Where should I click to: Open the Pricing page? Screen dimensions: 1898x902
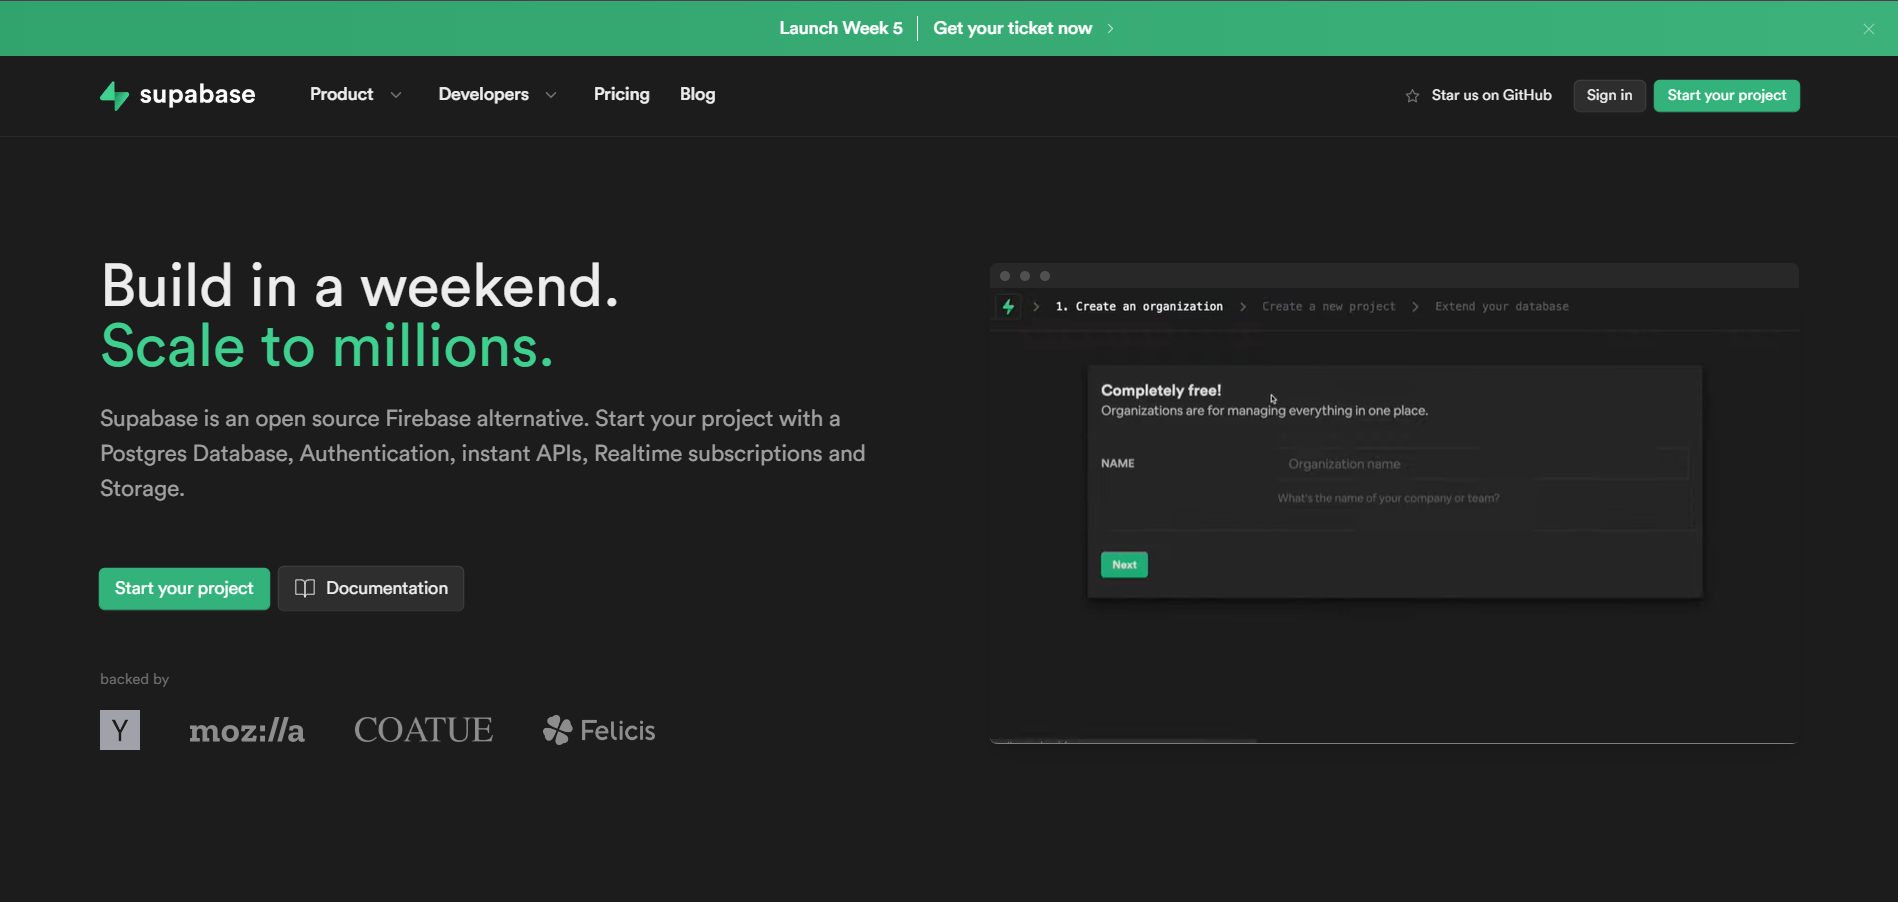pos(621,94)
